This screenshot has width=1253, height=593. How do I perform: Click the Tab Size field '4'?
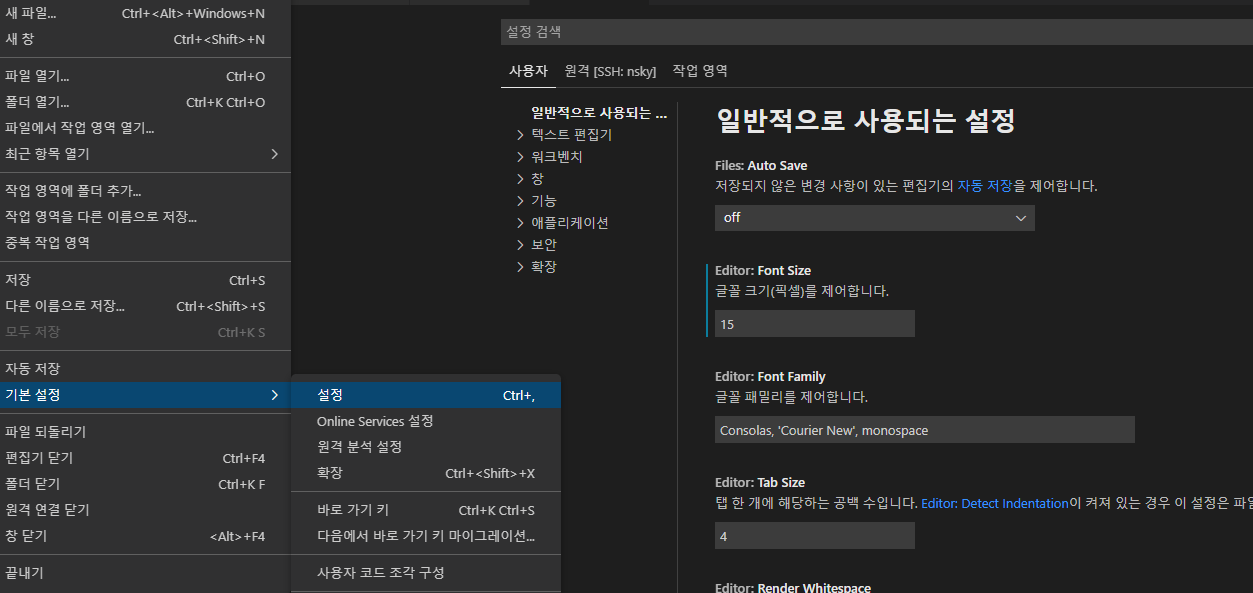click(x=815, y=536)
